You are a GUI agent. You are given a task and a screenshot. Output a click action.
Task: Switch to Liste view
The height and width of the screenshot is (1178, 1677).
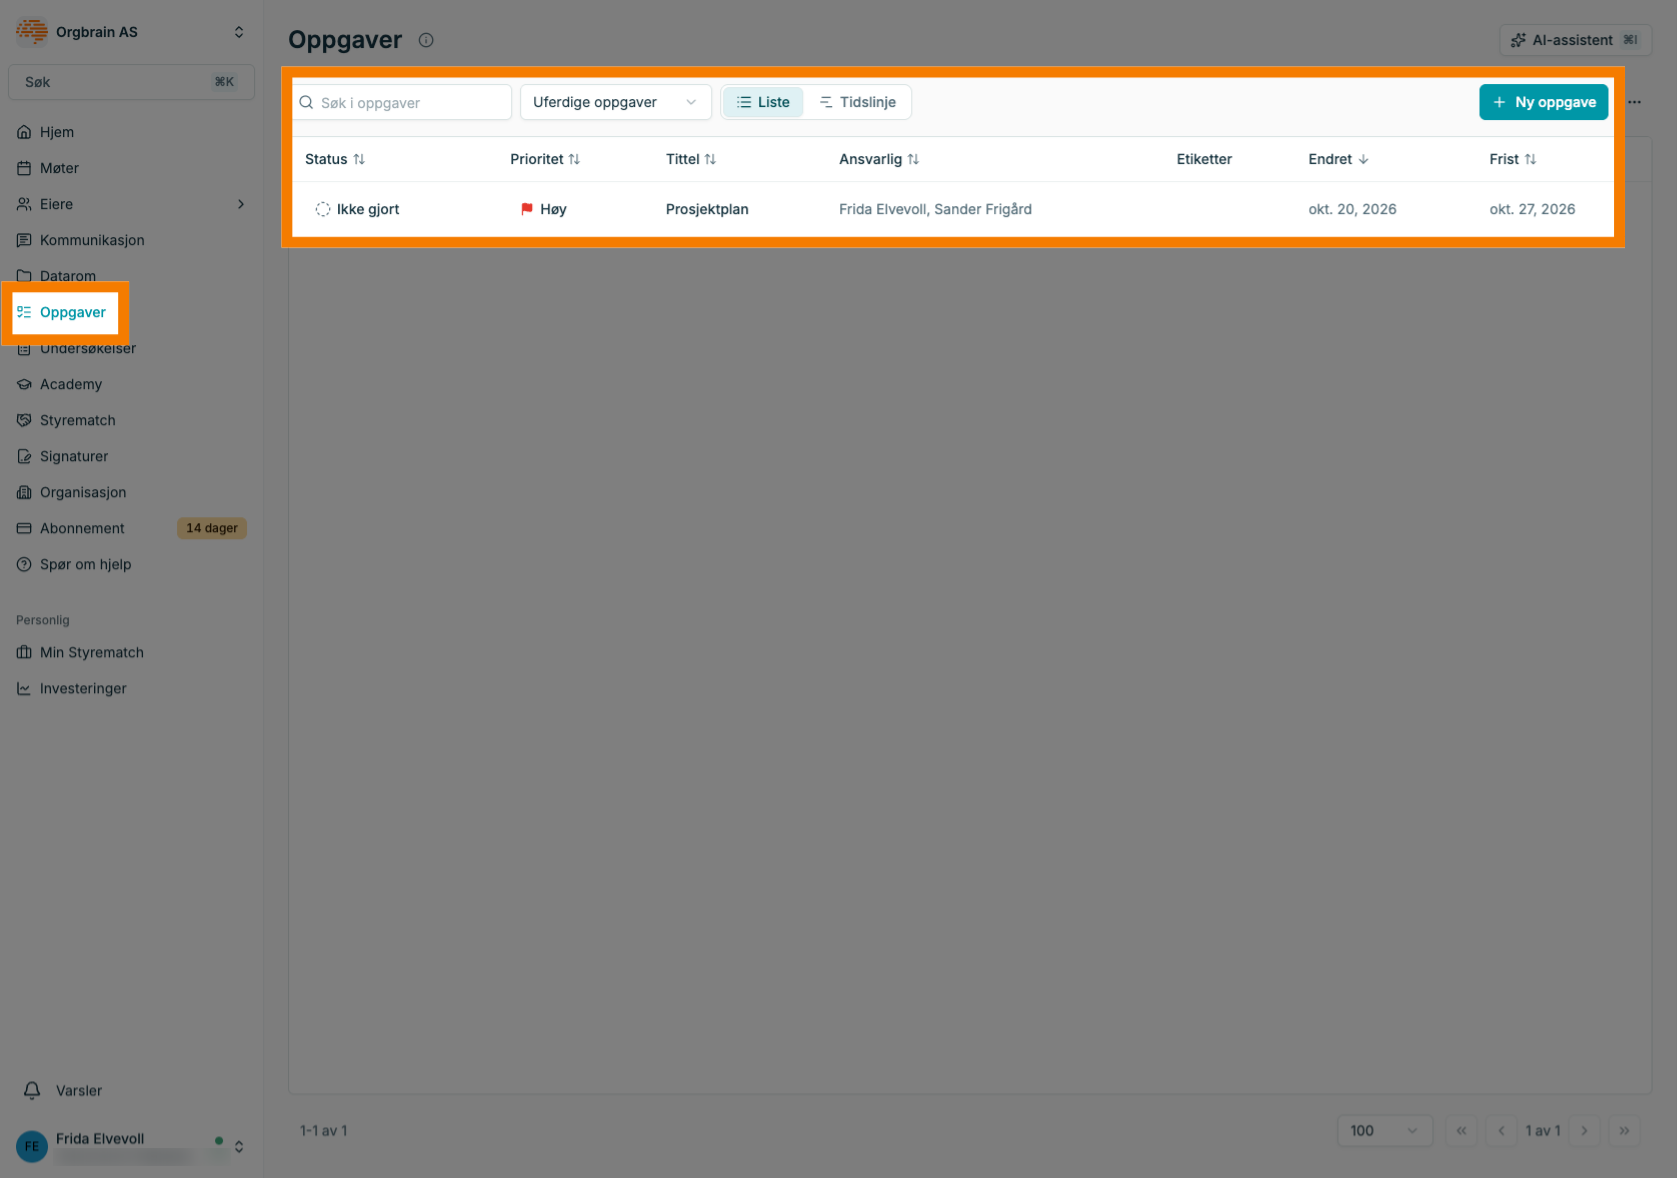763,102
